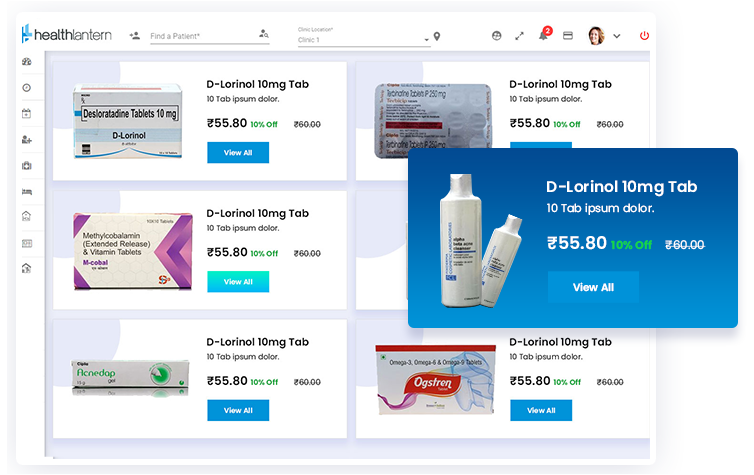Click the payment card icon in header
The height and width of the screenshot is (475, 754).
tap(568, 36)
